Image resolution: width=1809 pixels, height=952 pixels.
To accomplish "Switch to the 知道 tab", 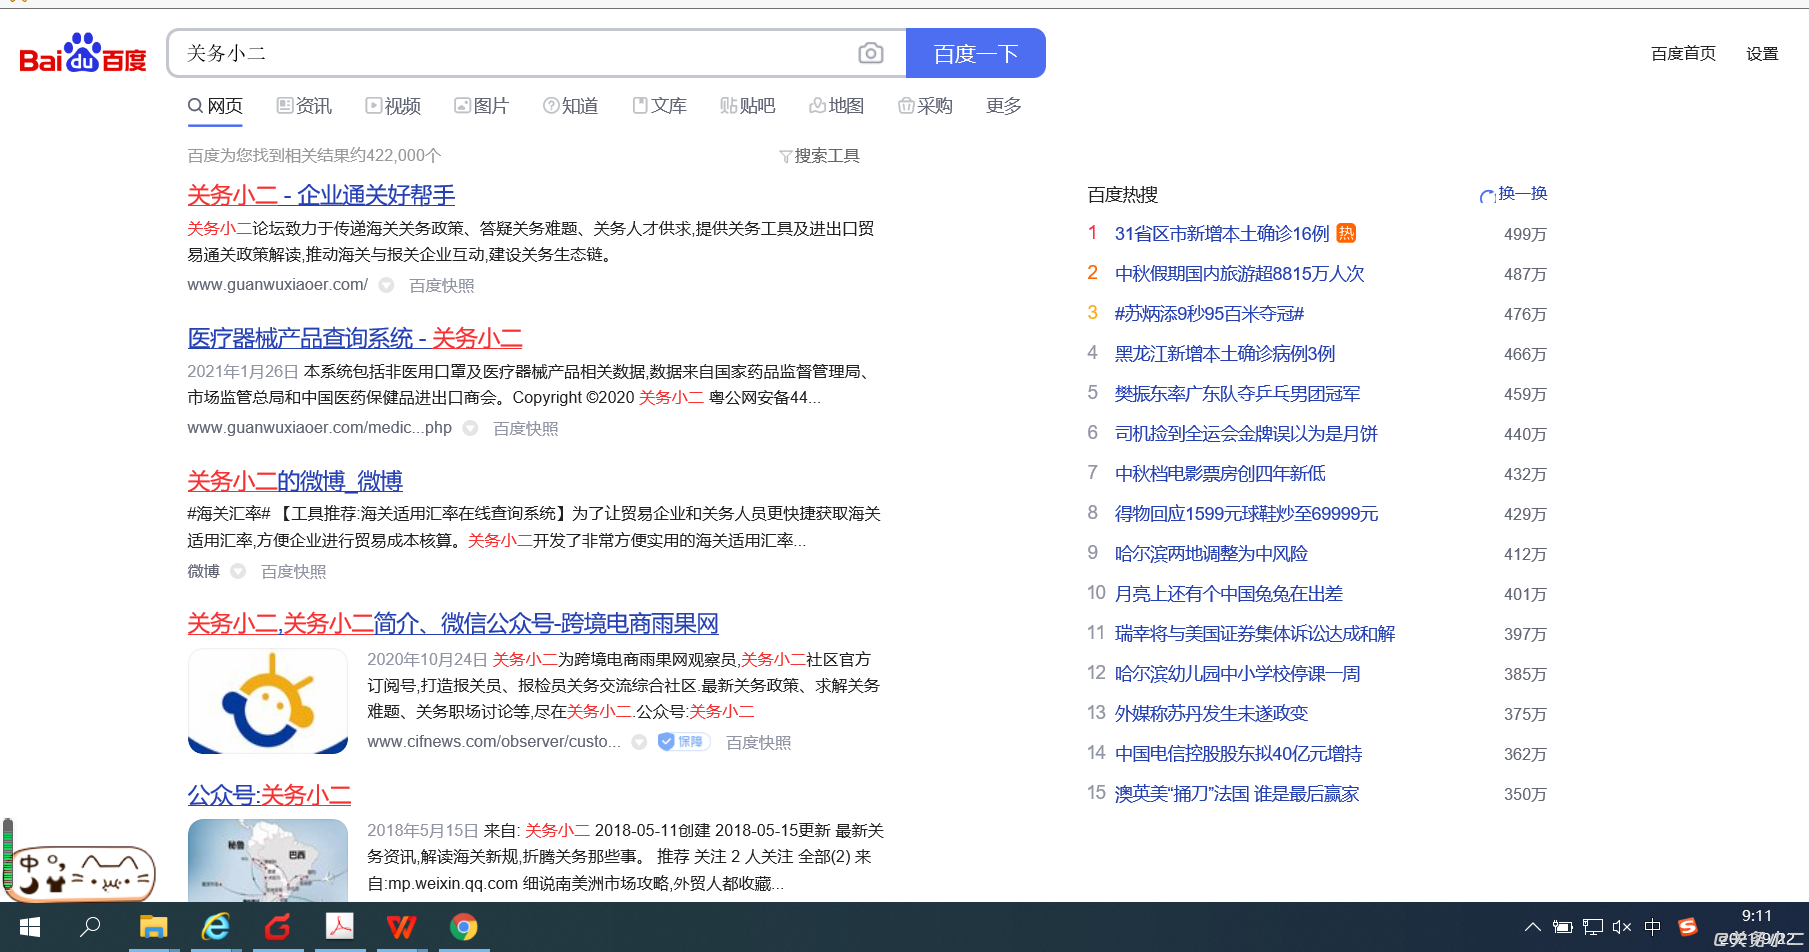I will [x=570, y=106].
